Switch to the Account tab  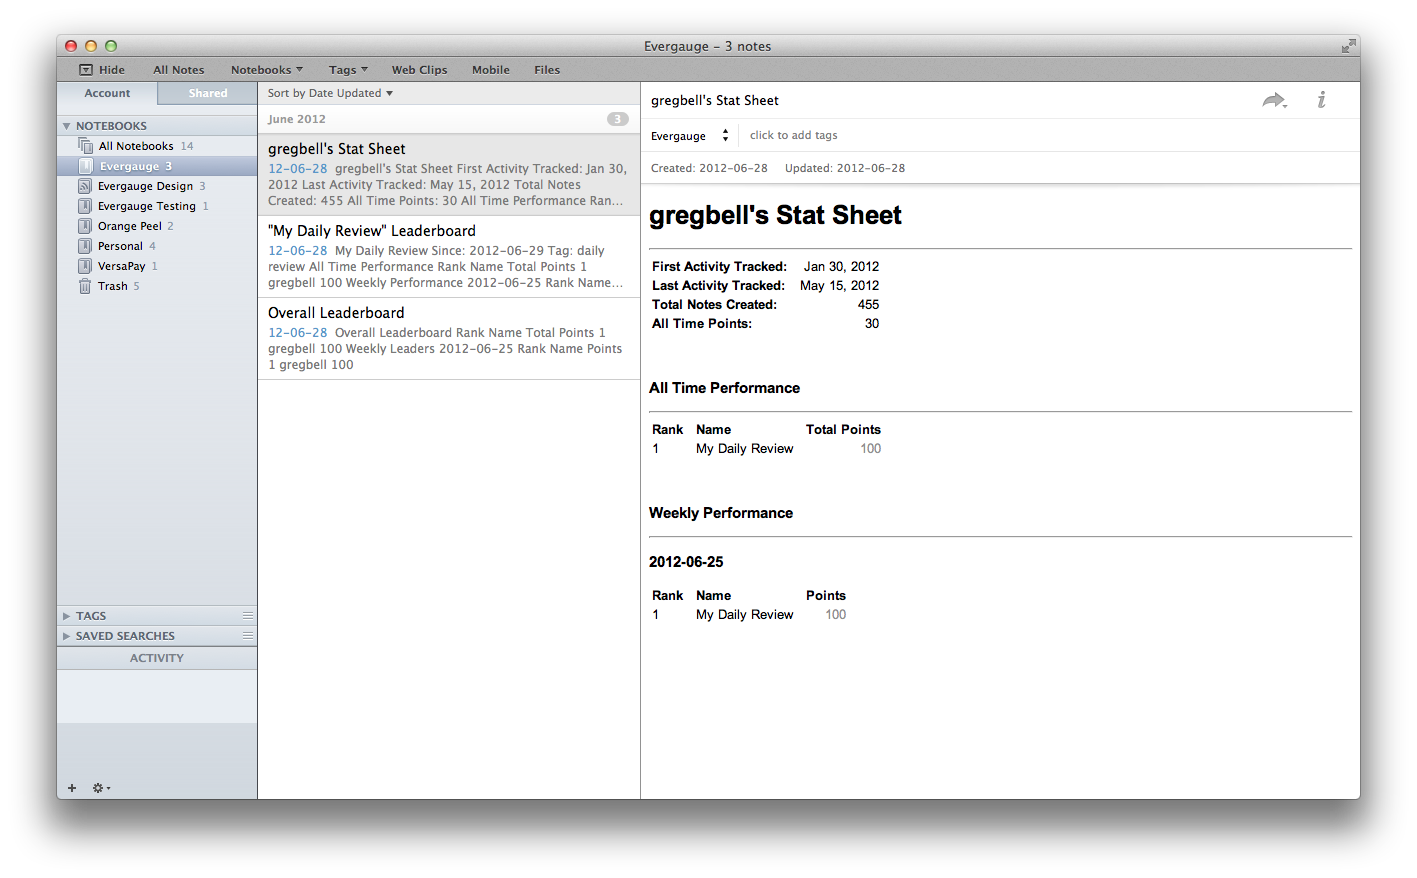click(x=107, y=93)
